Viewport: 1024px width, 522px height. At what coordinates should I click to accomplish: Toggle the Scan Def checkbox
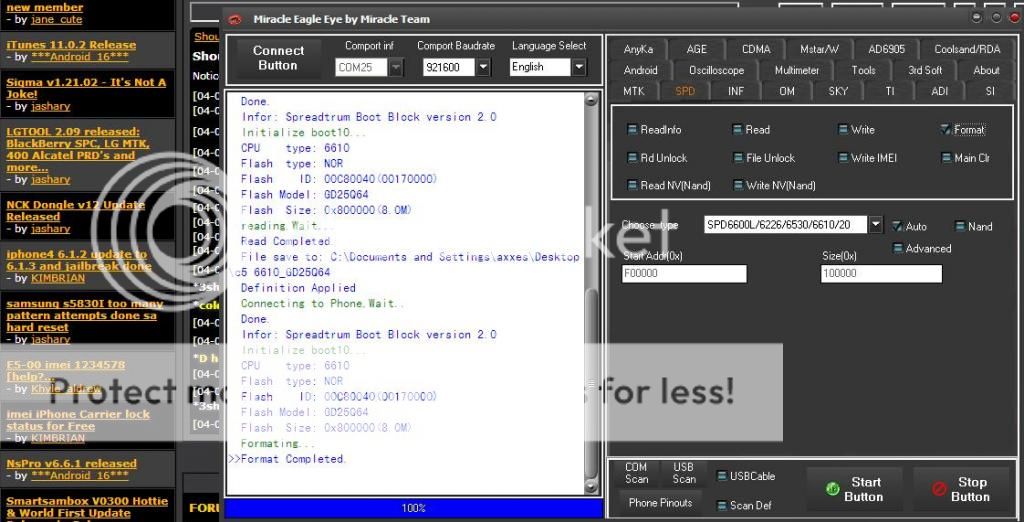(x=722, y=505)
